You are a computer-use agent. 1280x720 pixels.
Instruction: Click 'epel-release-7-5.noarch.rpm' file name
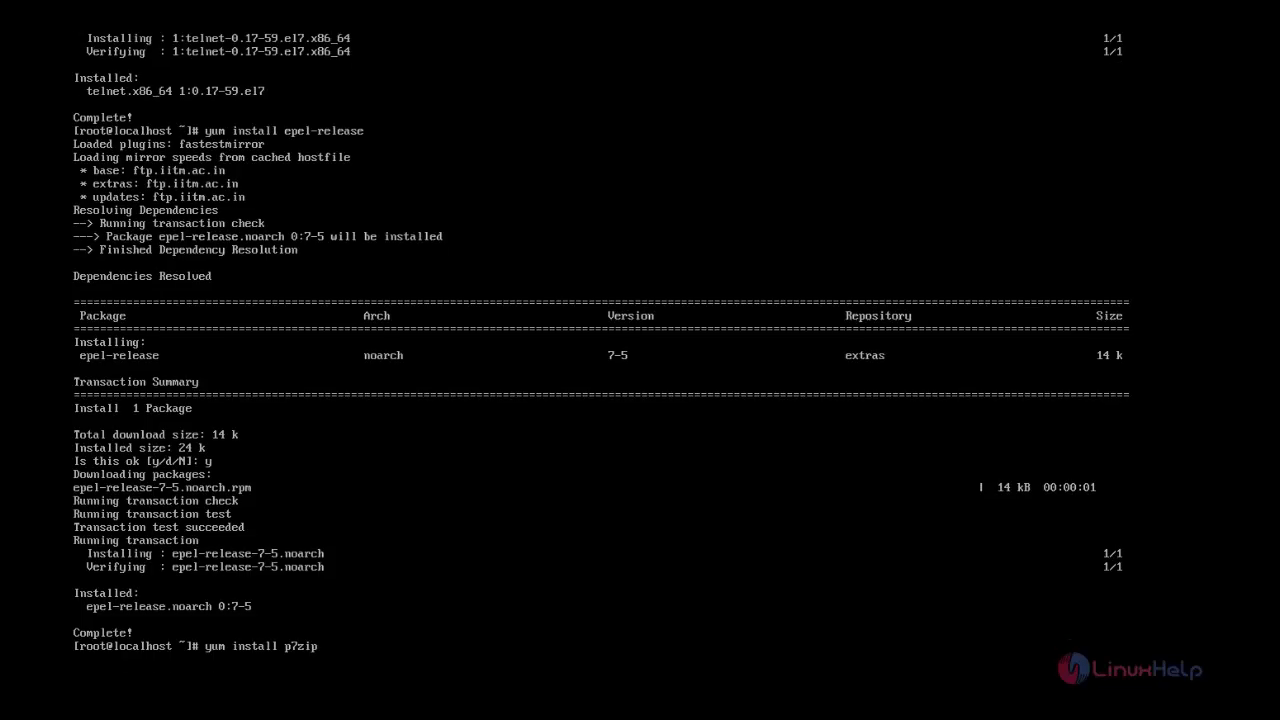tap(162, 488)
